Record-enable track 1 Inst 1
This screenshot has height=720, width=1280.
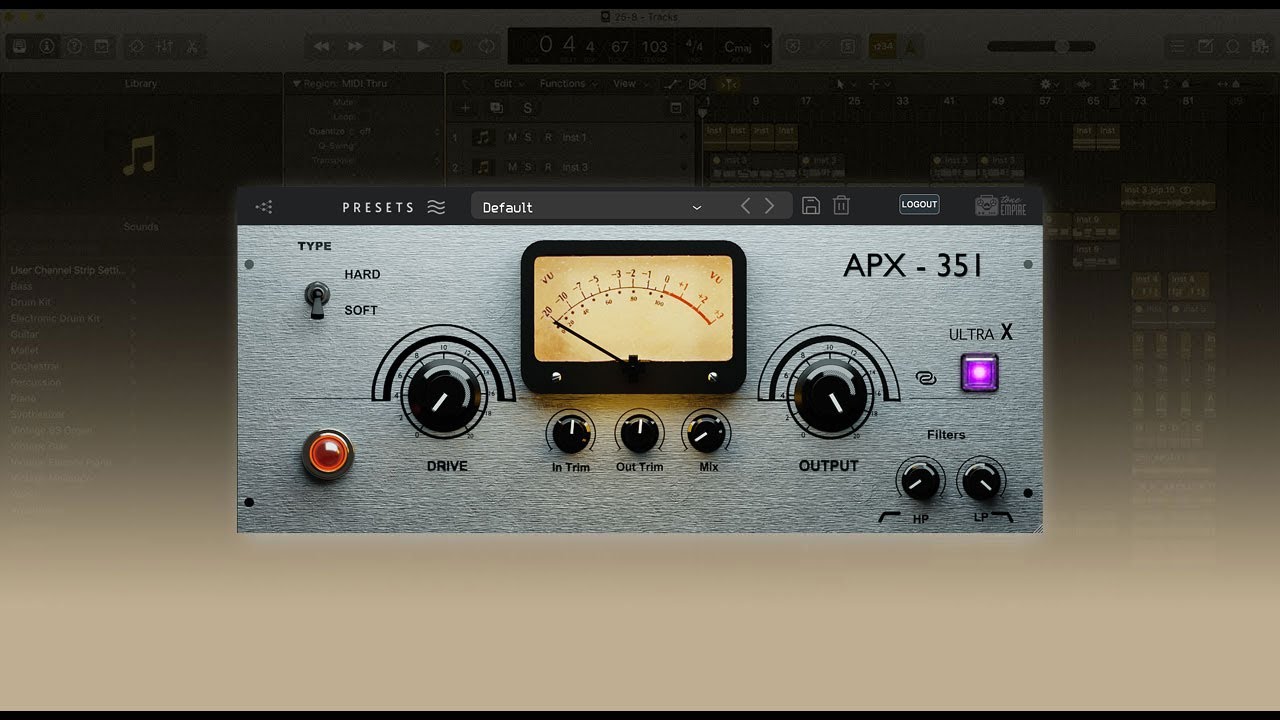click(547, 137)
